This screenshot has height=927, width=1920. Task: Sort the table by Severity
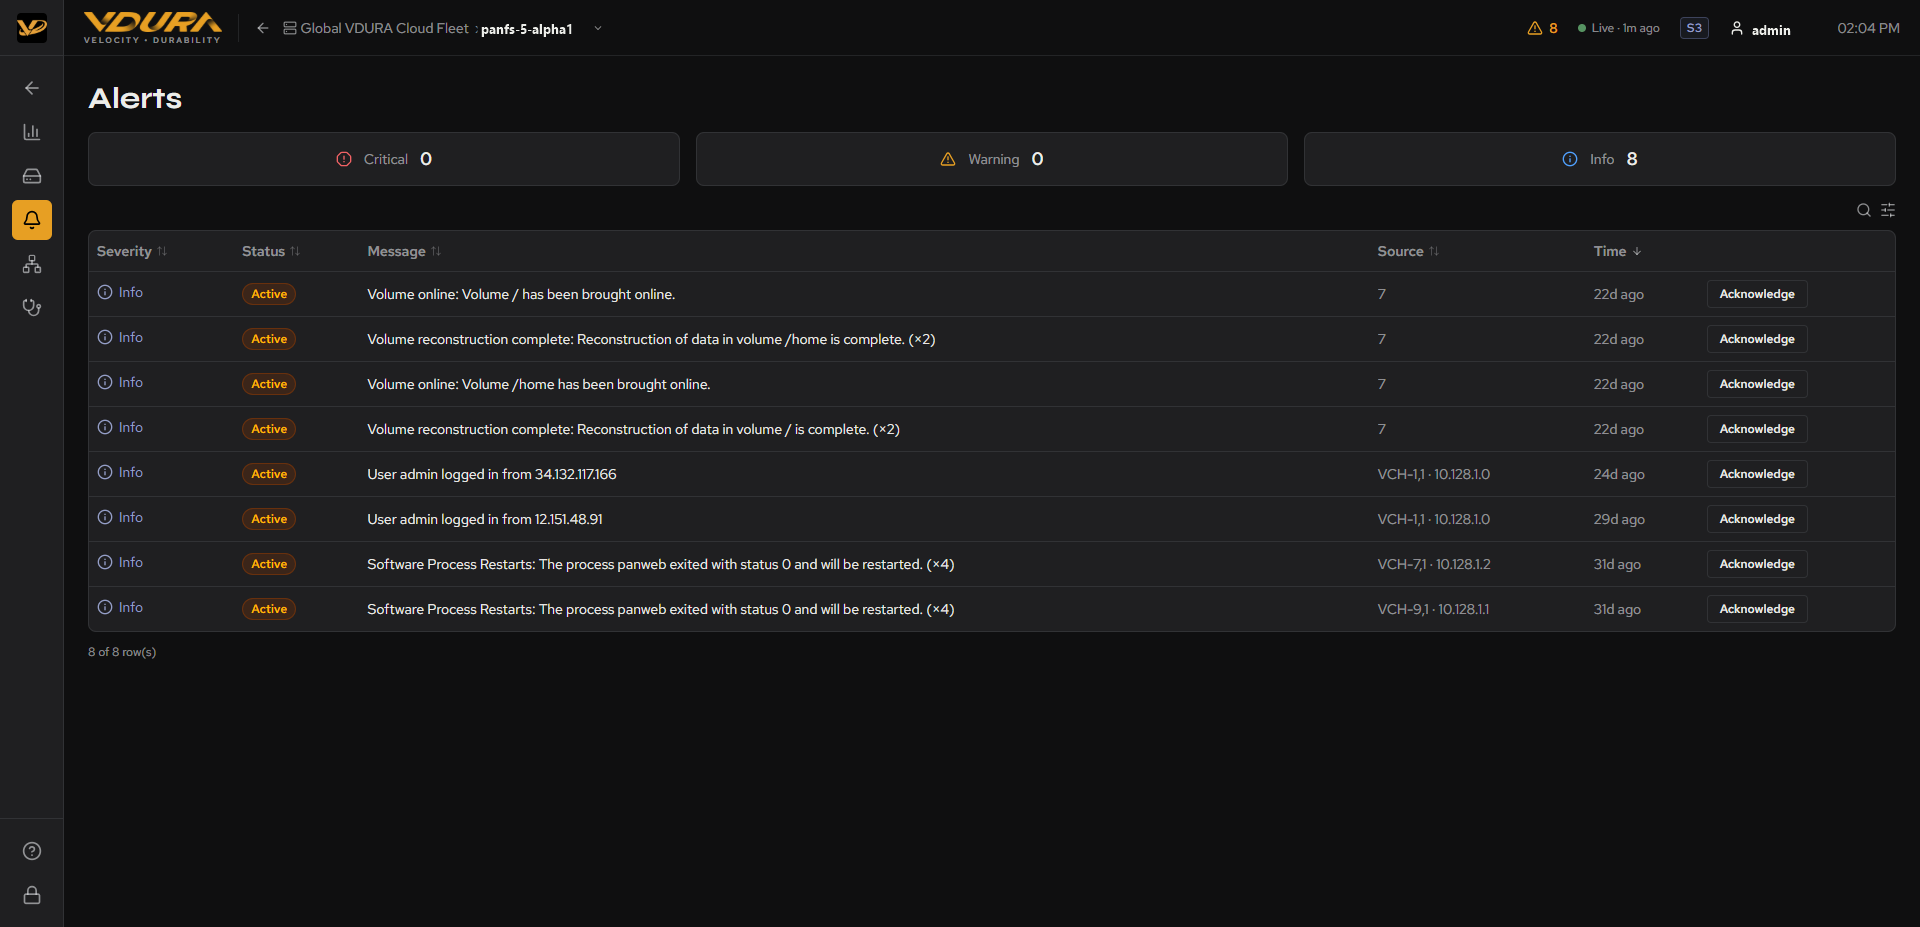click(132, 251)
